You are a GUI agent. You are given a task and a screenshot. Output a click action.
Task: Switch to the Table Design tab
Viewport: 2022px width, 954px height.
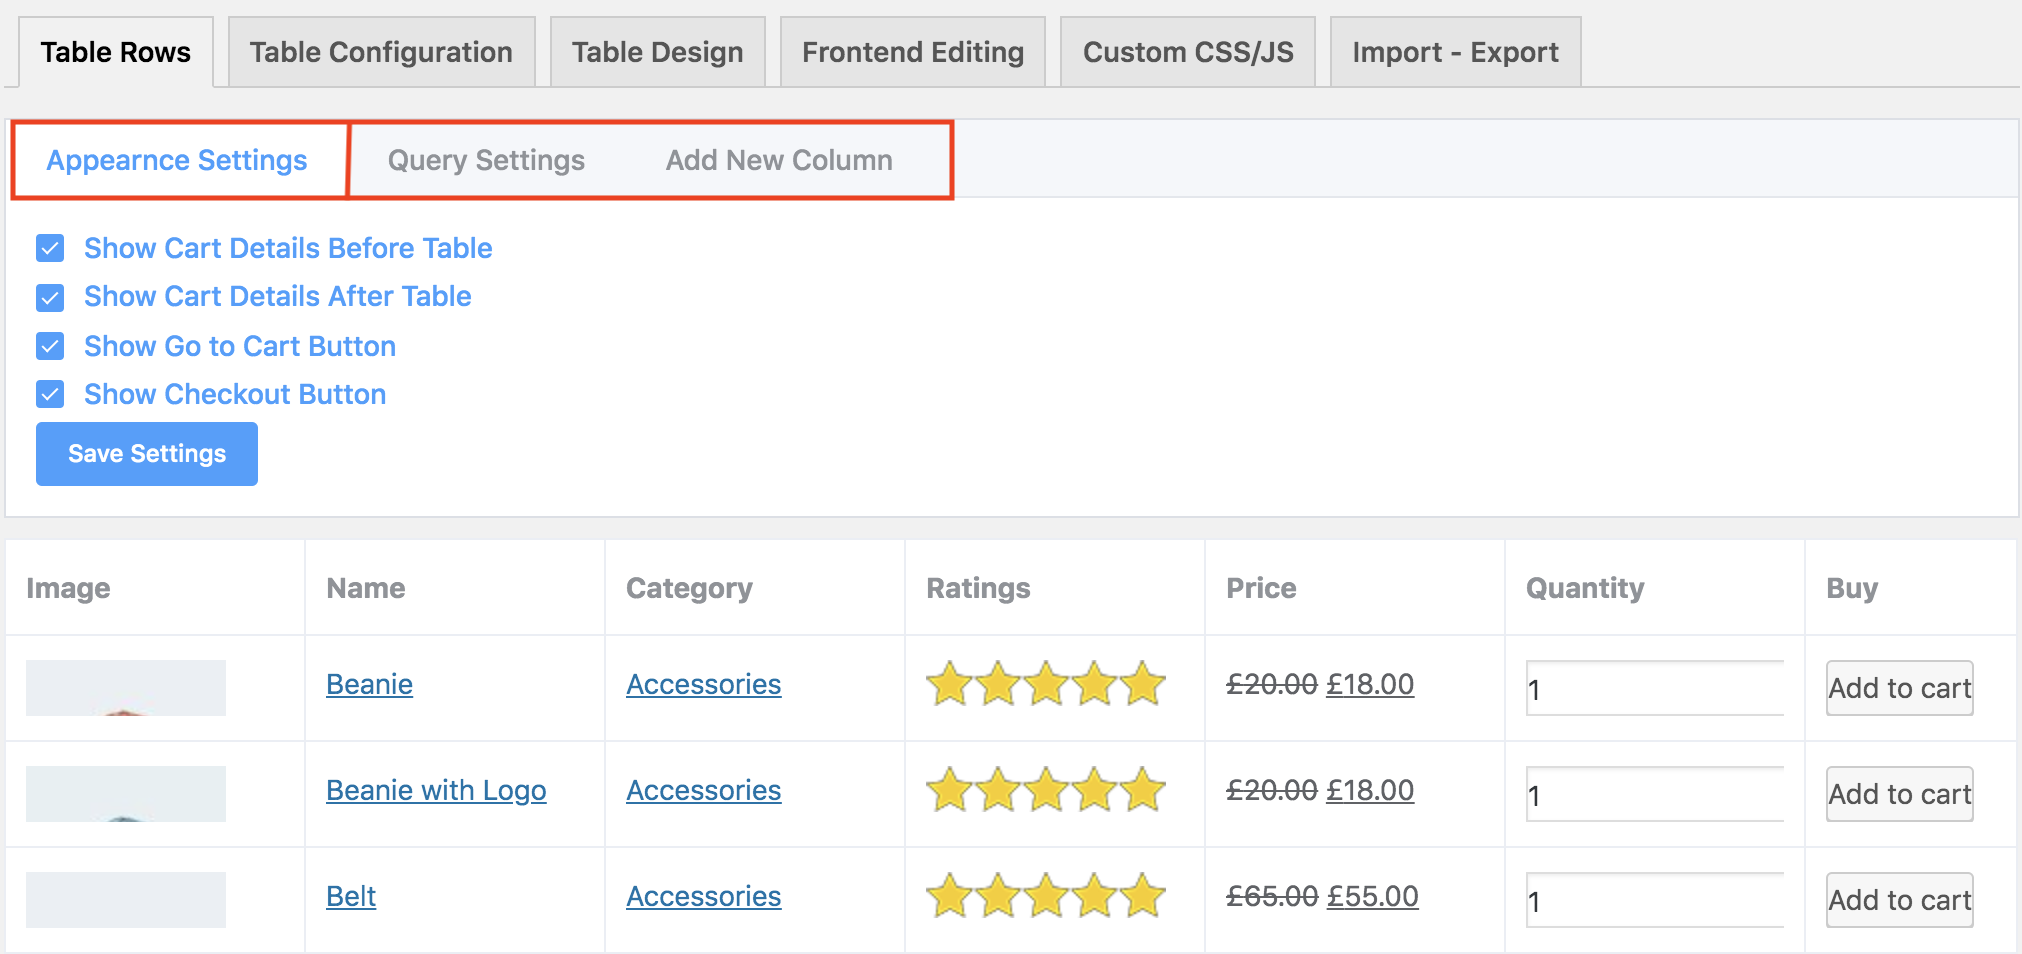pos(657,52)
